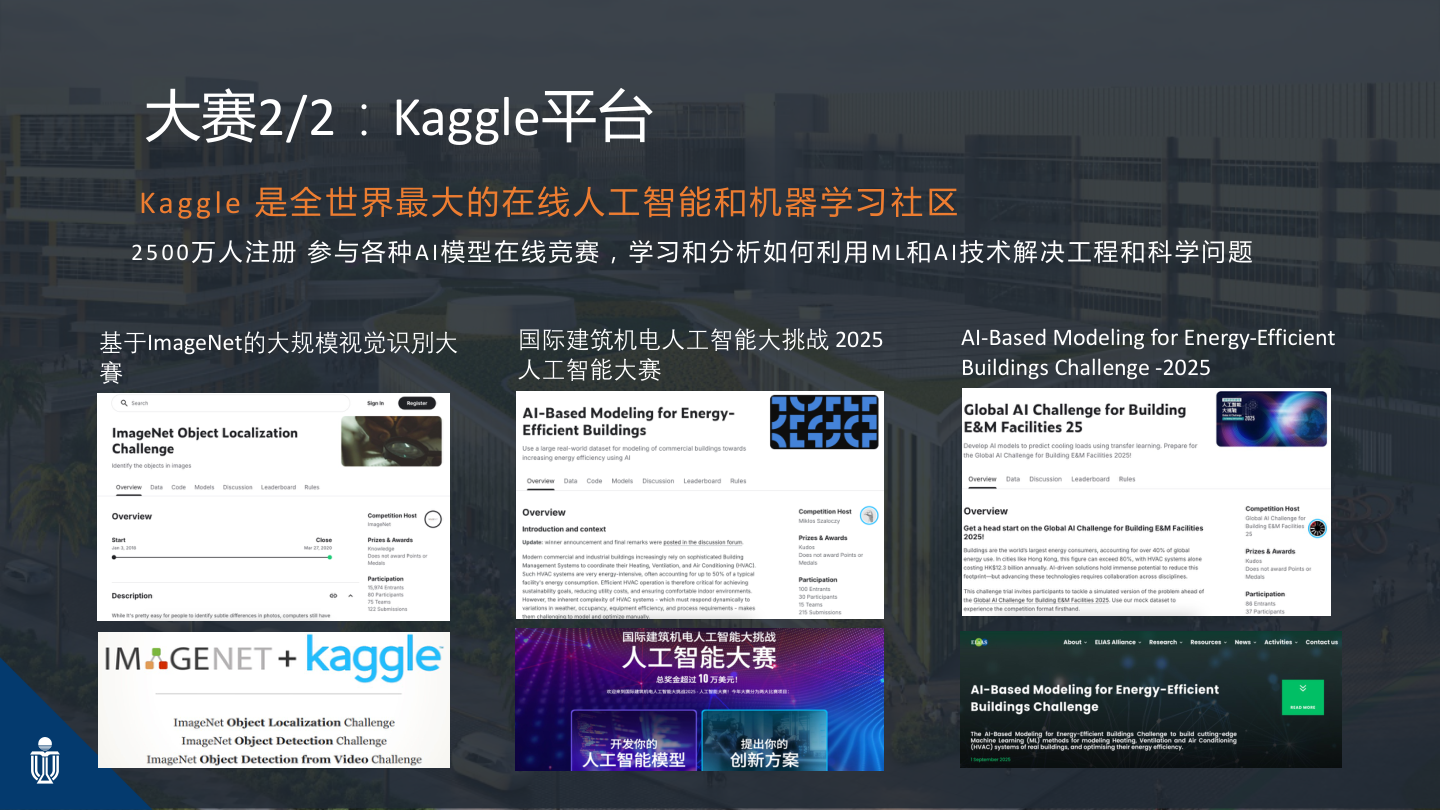This screenshot has height=810, width=1440.
Task: Click the university crest logo at bottom-left
Action: [x=45, y=760]
